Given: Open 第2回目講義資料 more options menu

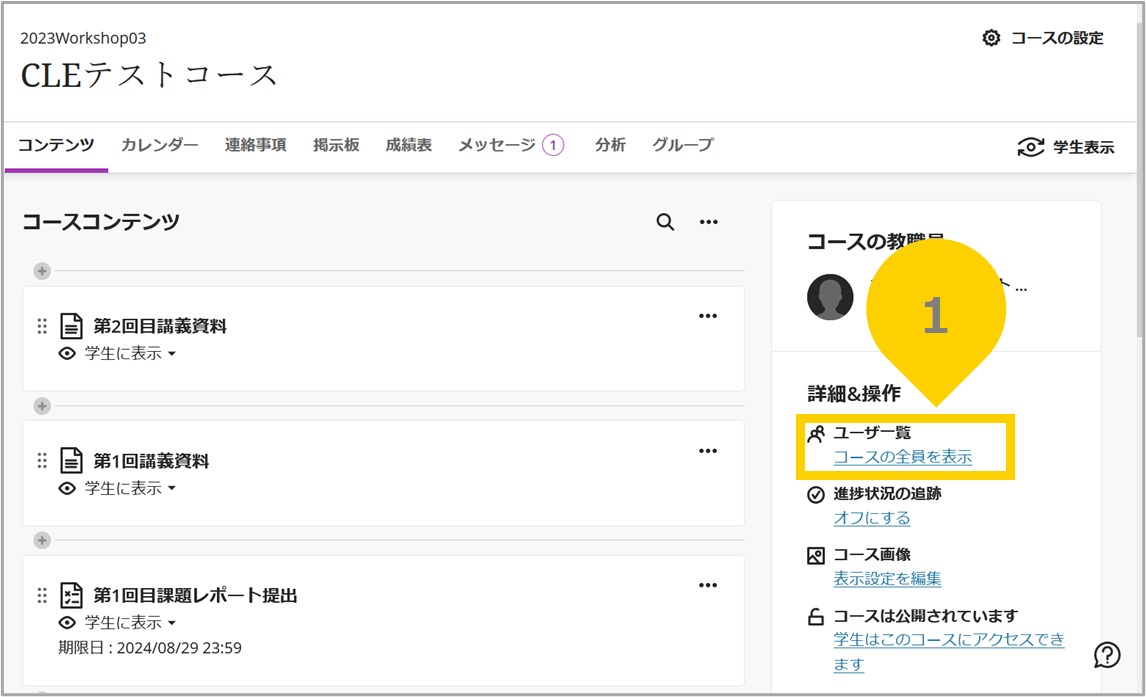Looking at the screenshot, I should 707,316.
